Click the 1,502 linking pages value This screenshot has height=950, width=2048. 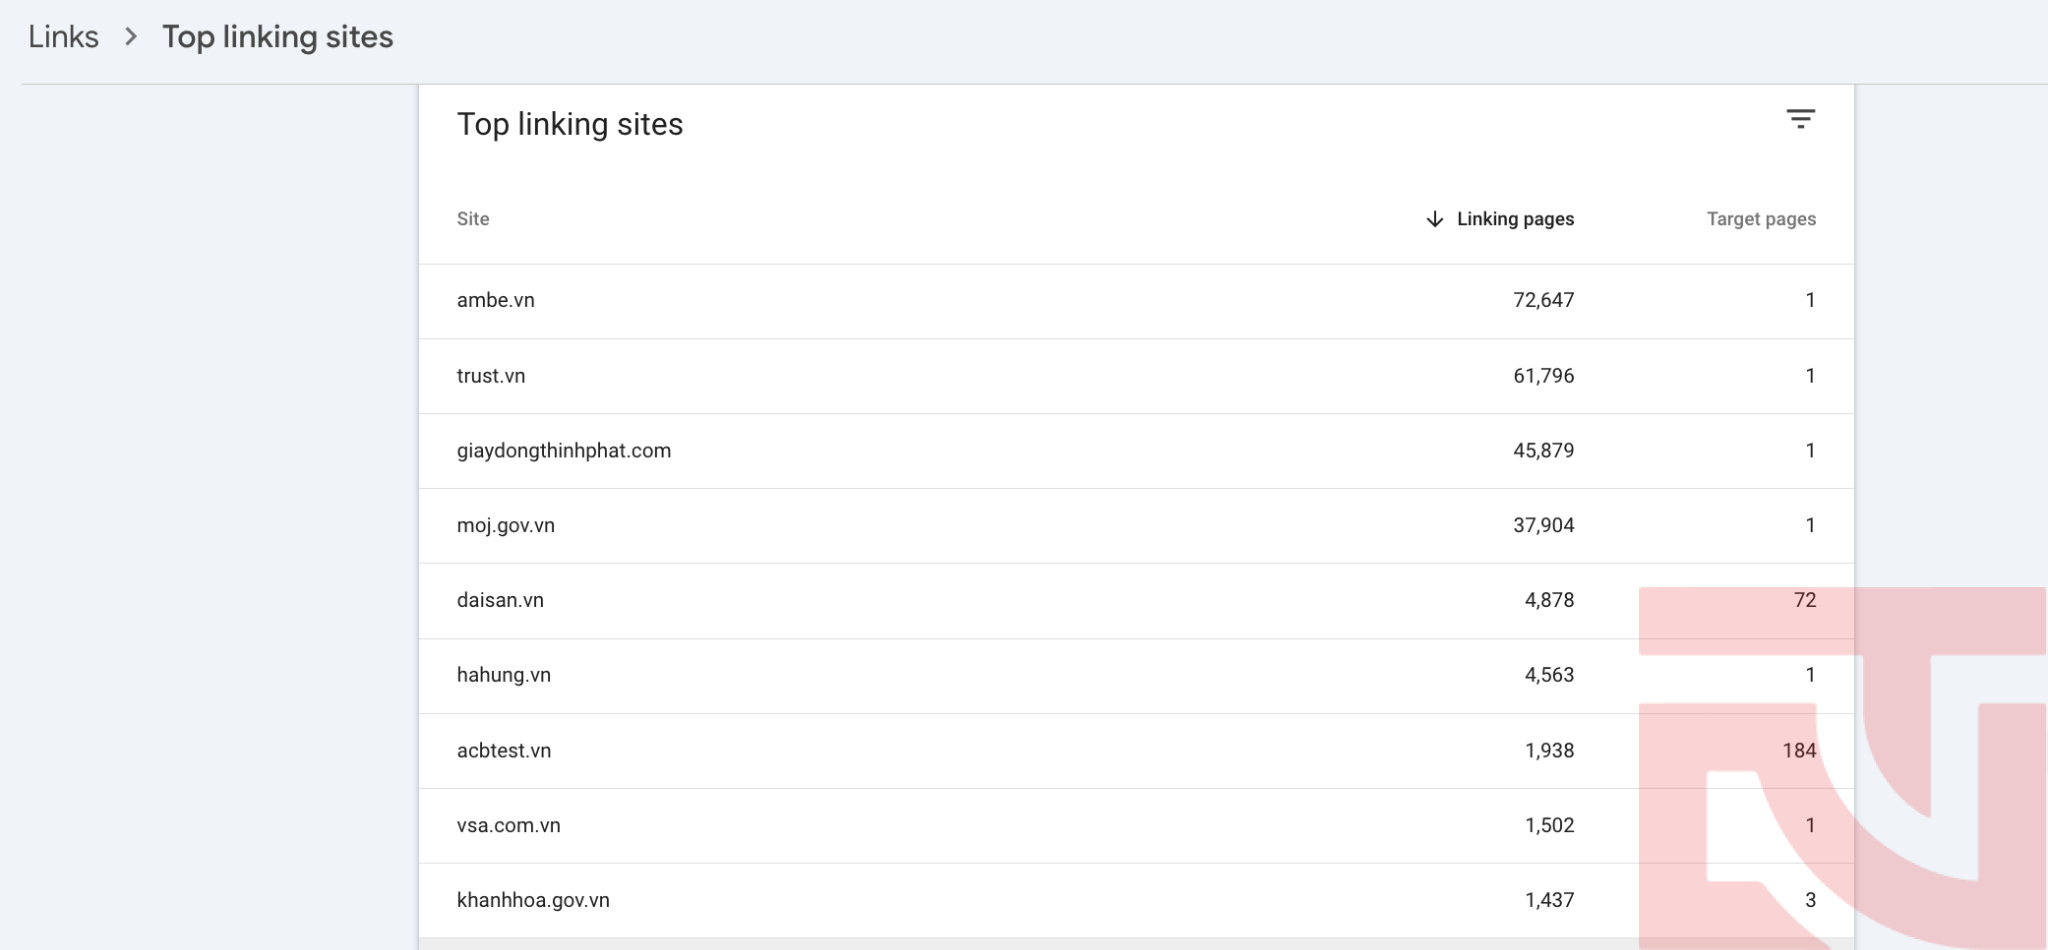pos(1549,826)
